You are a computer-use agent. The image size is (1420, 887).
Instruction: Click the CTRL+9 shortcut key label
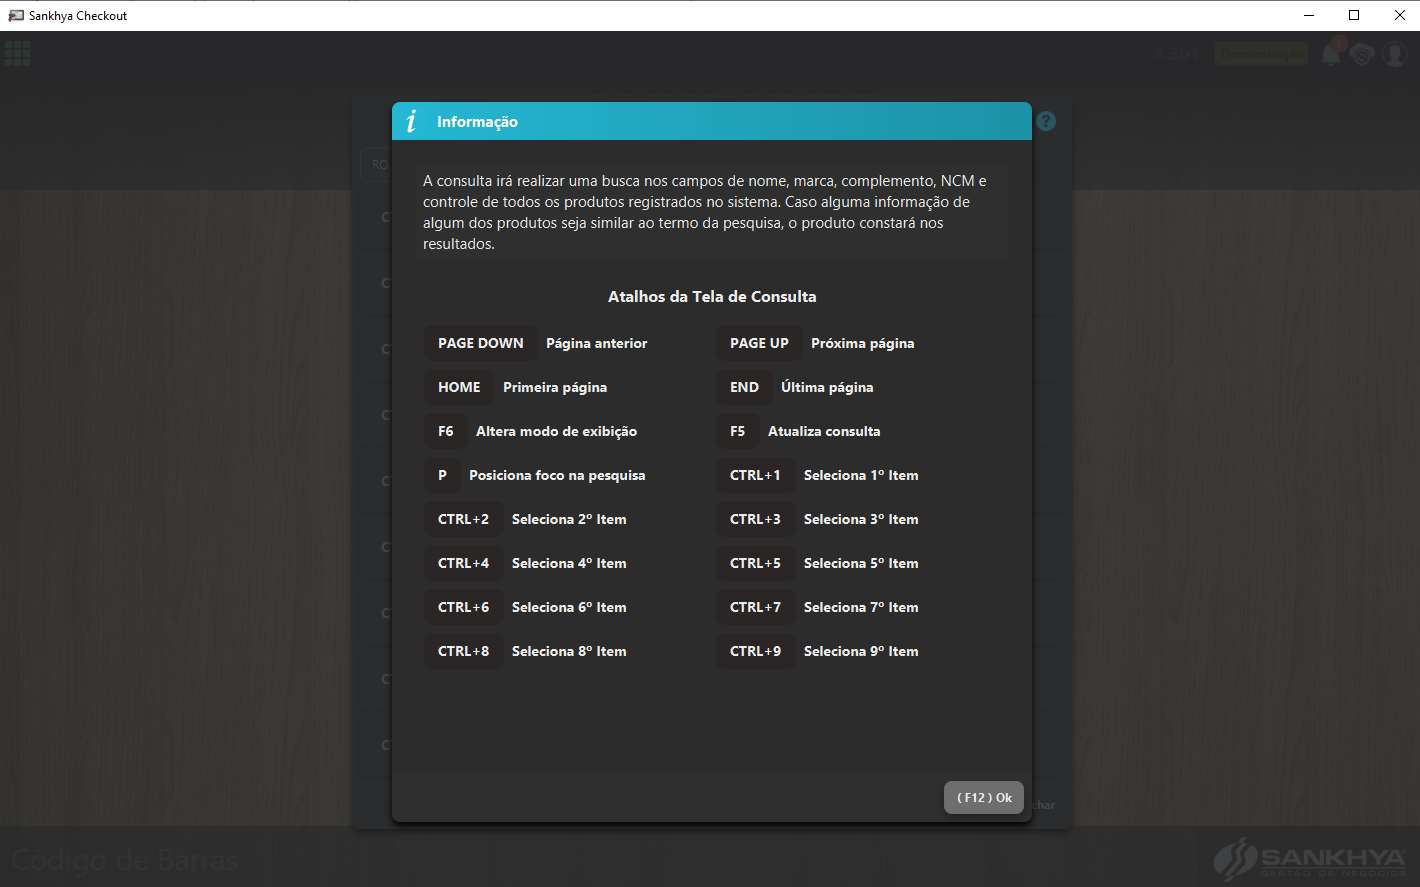(x=755, y=651)
